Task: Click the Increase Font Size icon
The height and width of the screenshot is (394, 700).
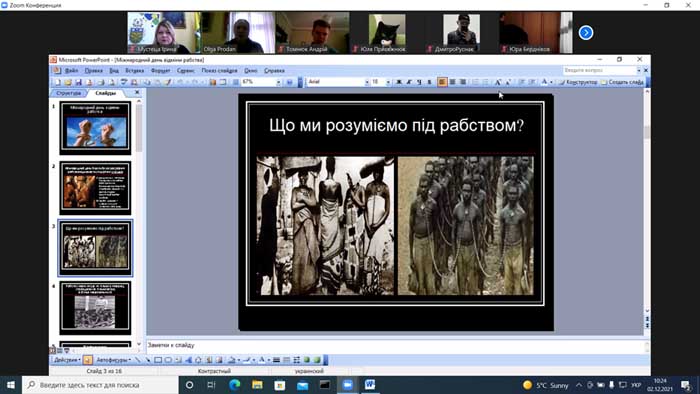Action: [498, 82]
